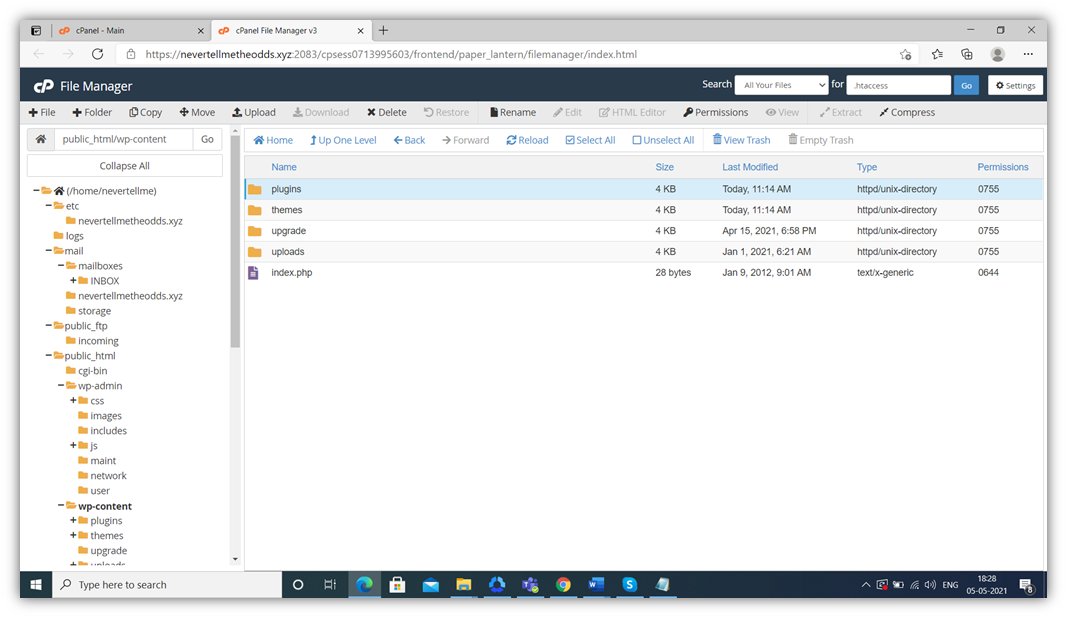Expand the js folder in tree
This screenshot has height=618, width=1067.
click(x=73, y=445)
